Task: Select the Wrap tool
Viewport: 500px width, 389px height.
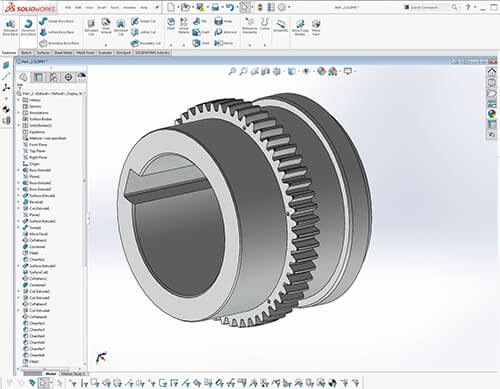Action: (x=223, y=21)
